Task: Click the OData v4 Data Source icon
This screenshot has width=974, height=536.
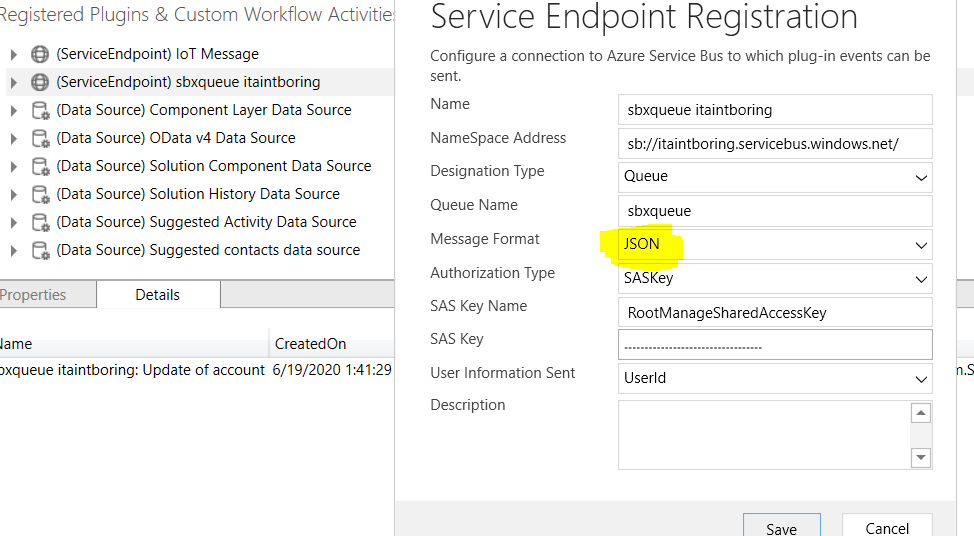Action: click(40, 139)
